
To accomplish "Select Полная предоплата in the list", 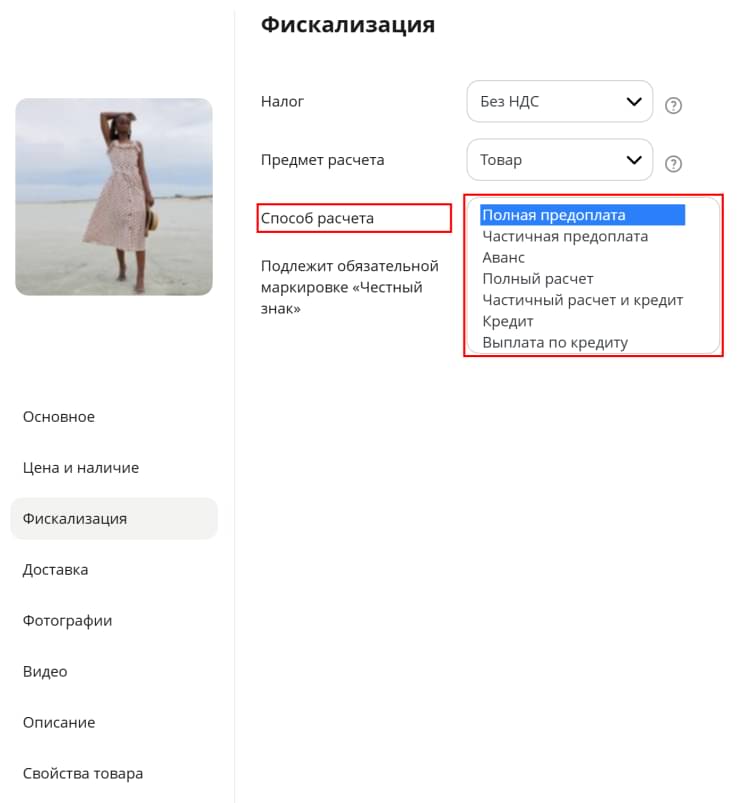I will pos(583,215).
